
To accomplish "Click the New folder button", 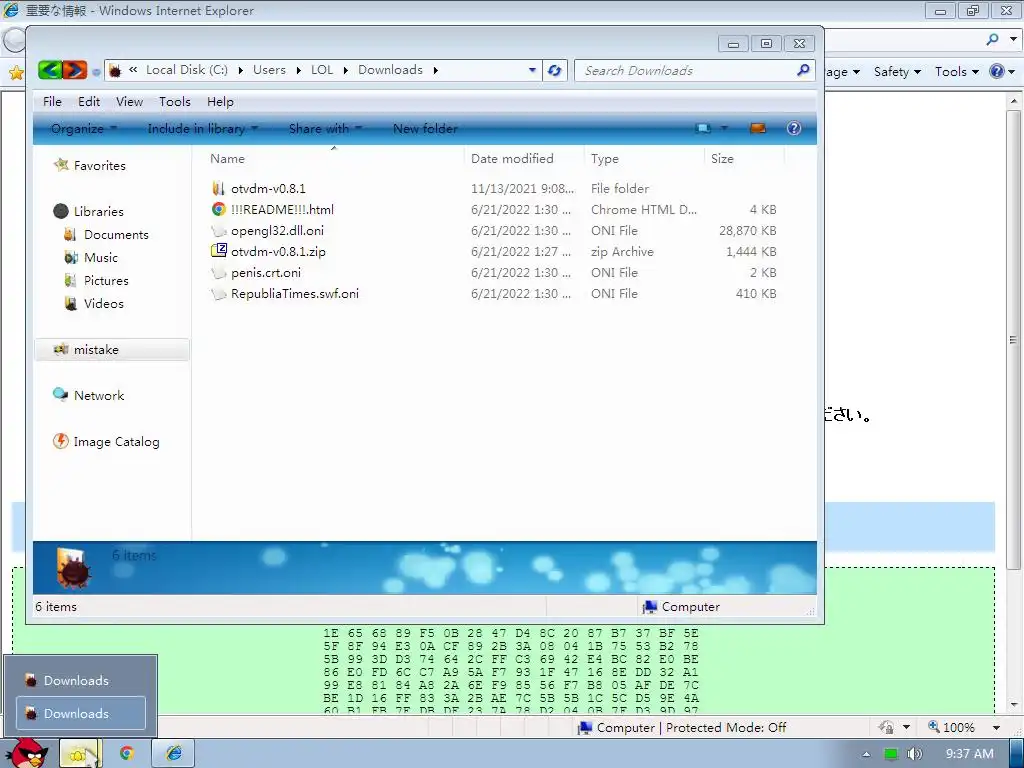I will click(425, 128).
